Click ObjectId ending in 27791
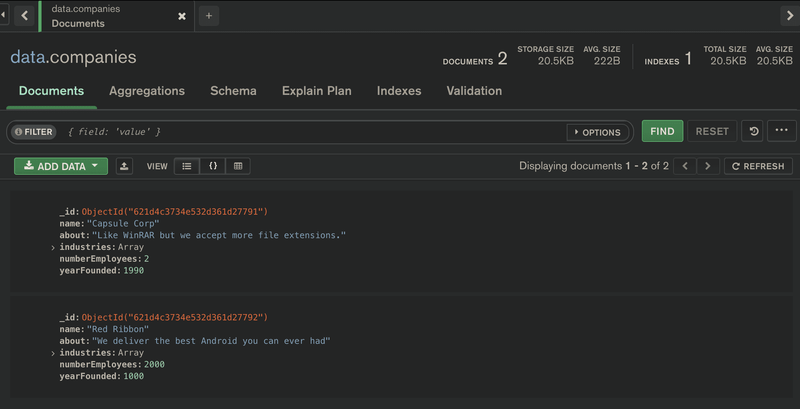This screenshot has width=800, height=409. (x=174, y=212)
